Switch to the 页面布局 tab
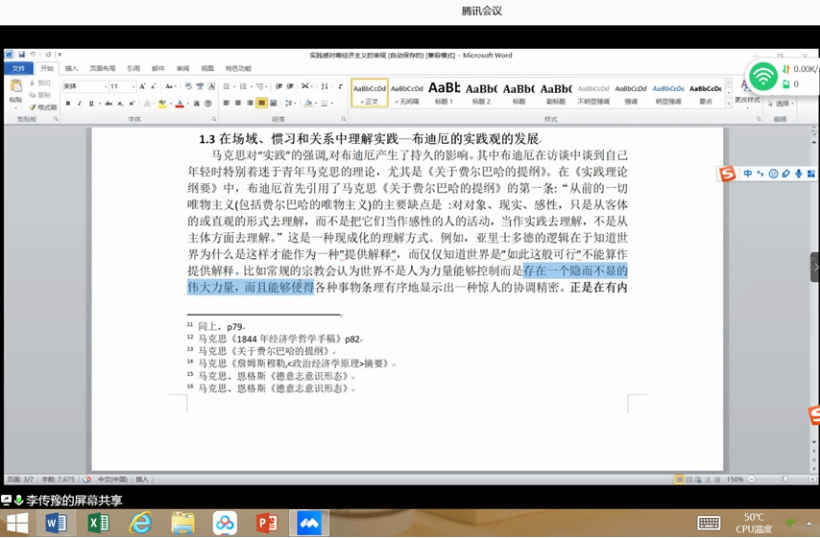The width and height of the screenshot is (820, 538). click(102, 68)
